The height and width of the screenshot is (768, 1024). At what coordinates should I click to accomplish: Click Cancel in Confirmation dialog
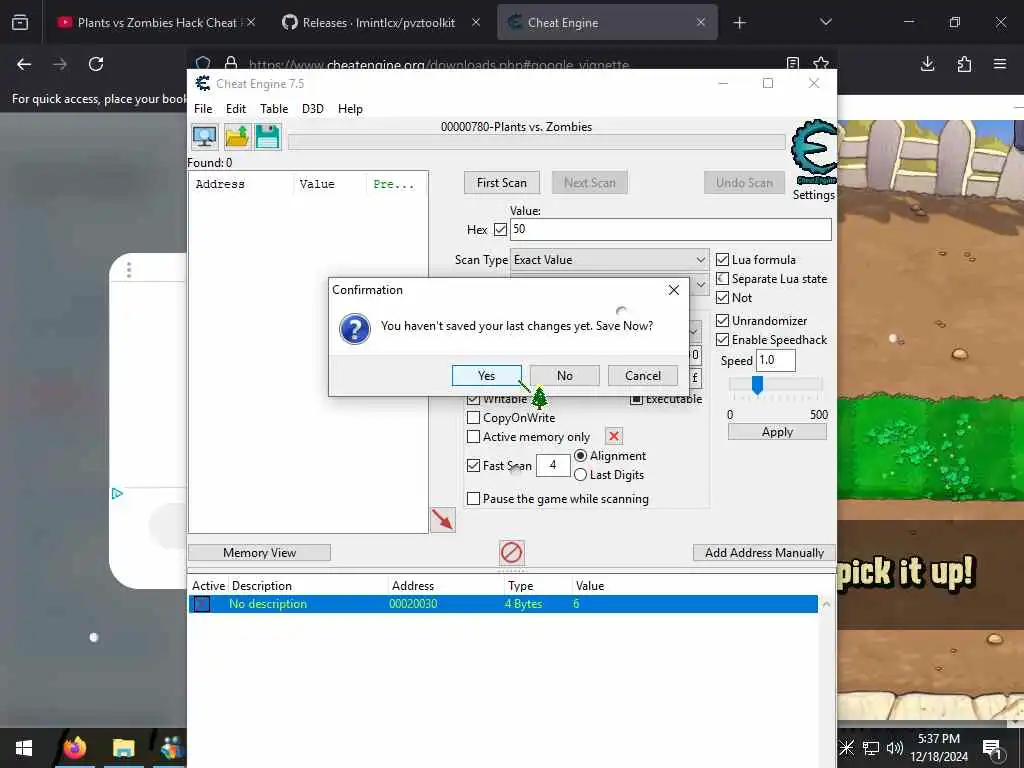click(x=643, y=376)
